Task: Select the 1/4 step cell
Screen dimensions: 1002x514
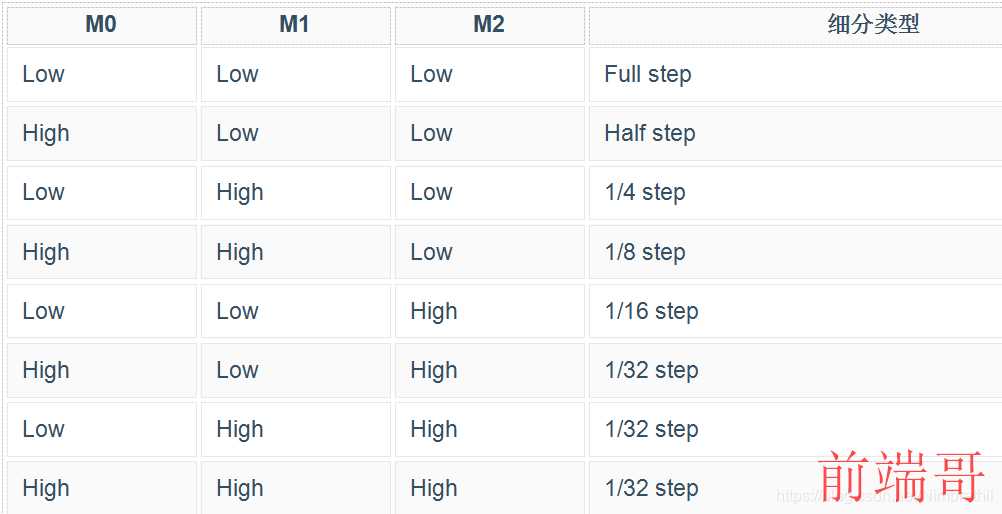Action: (x=796, y=192)
